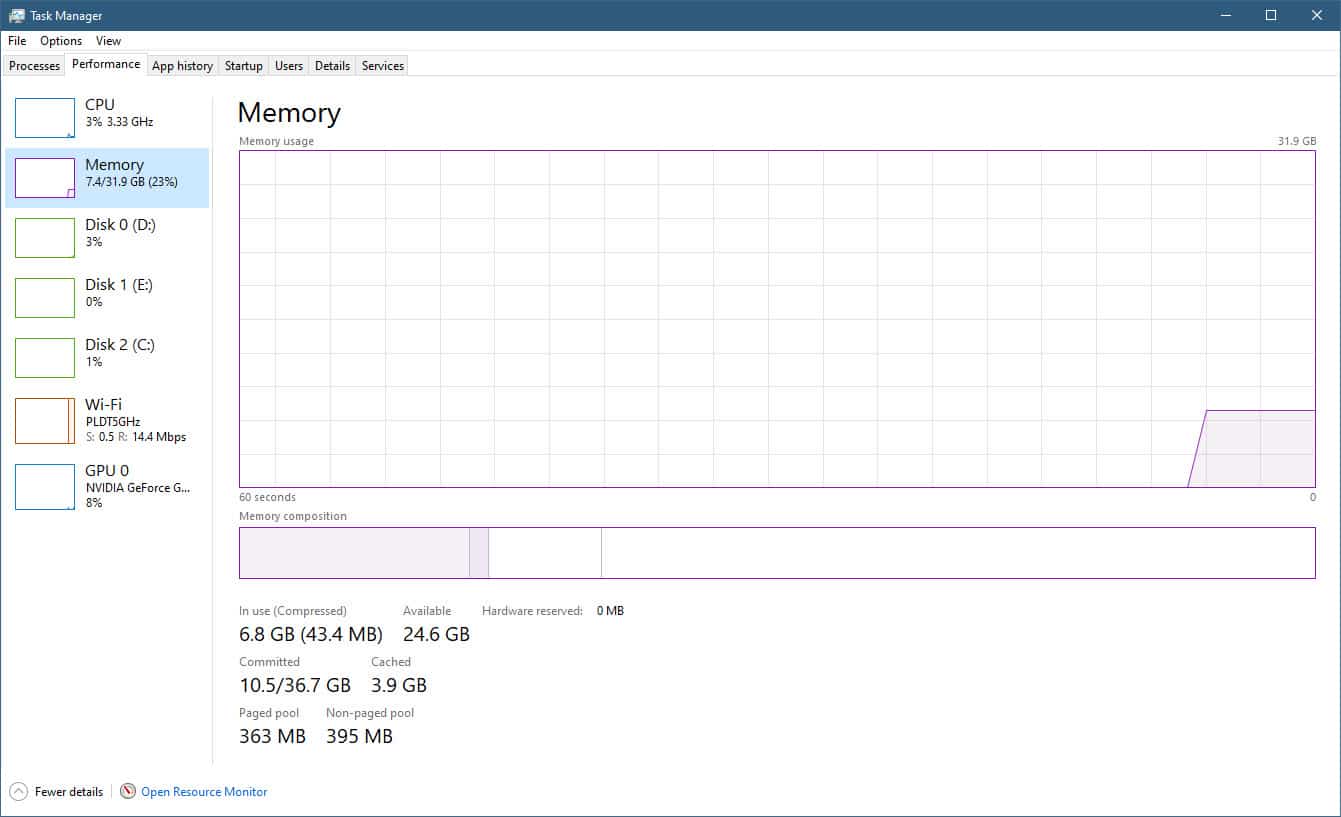Viewport: 1341px width, 817px height.
Task: Open the File menu
Action: point(17,41)
